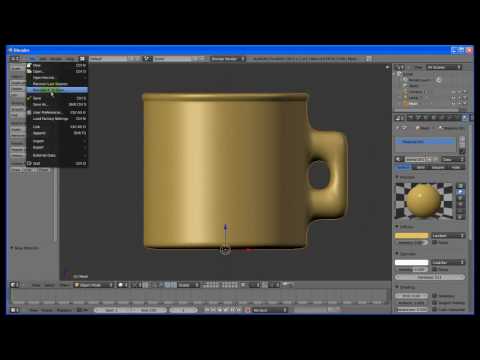Open the render engine dropdown in the header
The height and width of the screenshot is (360, 480).
coord(228,59)
